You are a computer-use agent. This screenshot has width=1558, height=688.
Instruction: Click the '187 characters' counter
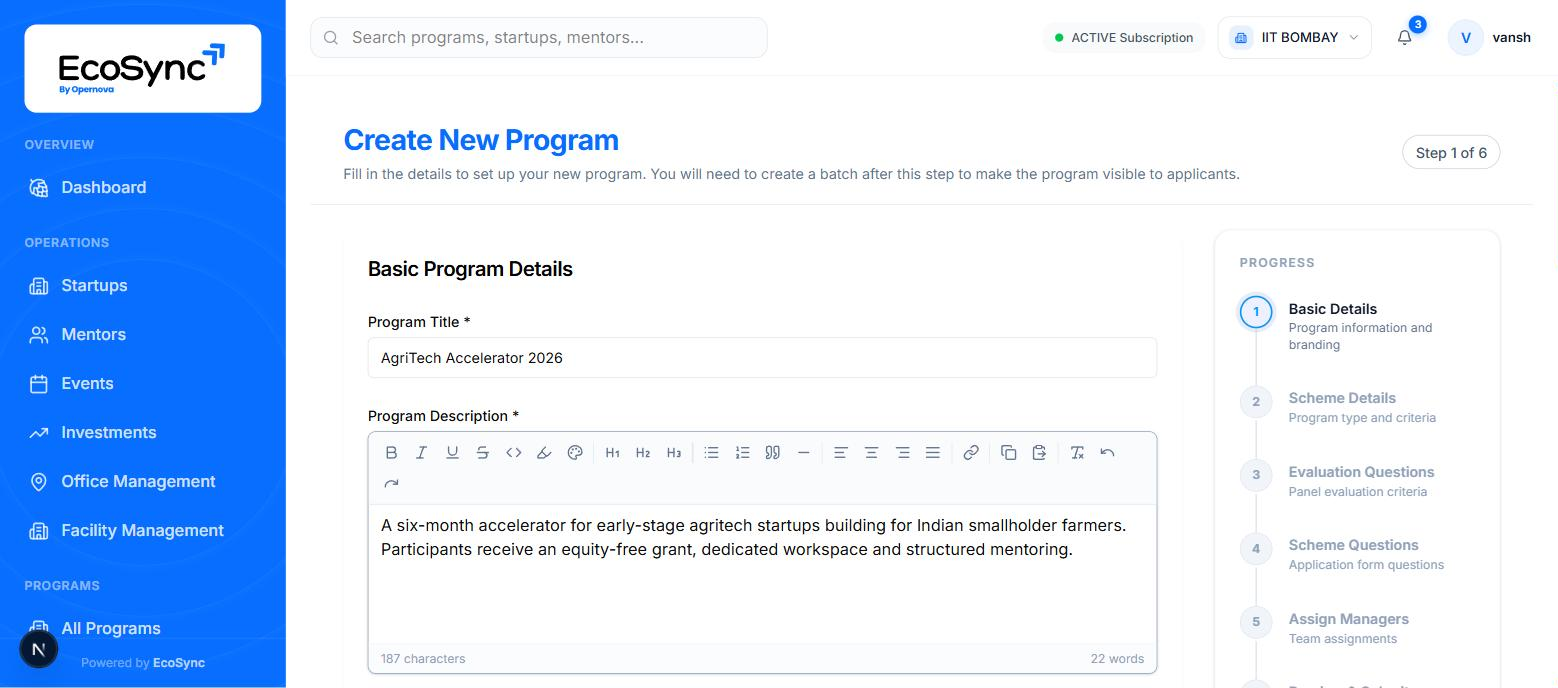(x=423, y=659)
